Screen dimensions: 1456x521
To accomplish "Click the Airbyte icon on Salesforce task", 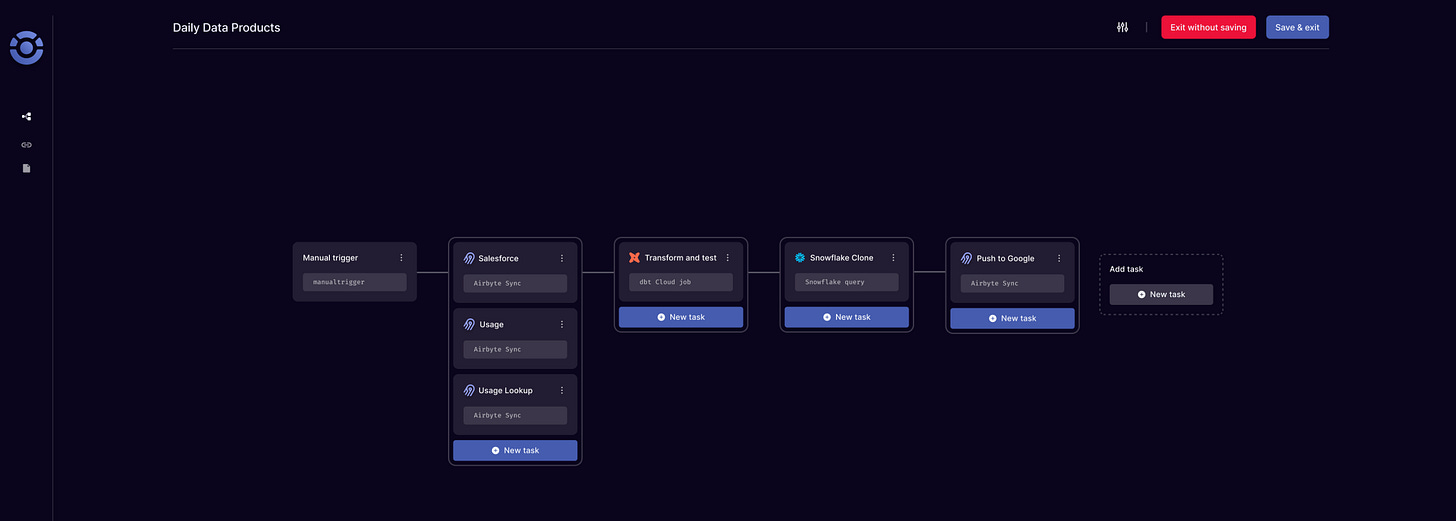I will [x=469, y=258].
